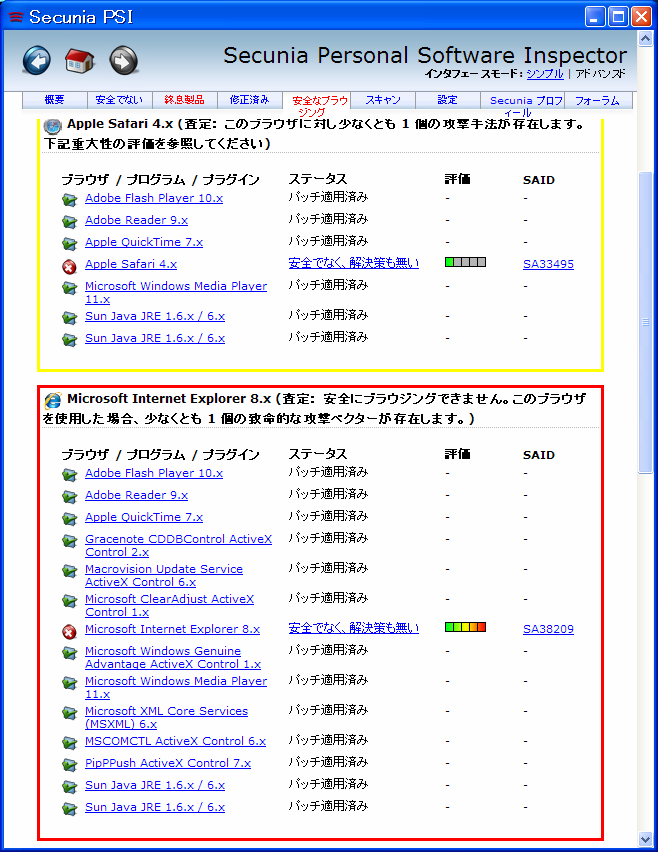Open advisory SA38209 link
The image size is (658, 852).
(x=548, y=629)
